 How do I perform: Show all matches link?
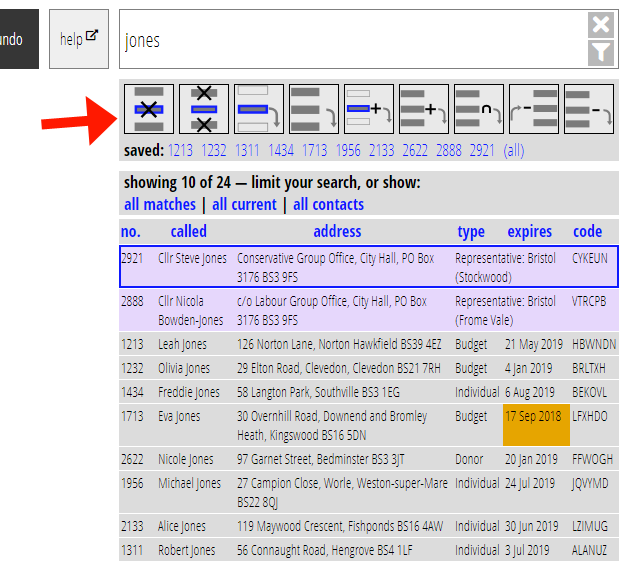pyautogui.click(x=160, y=204)
